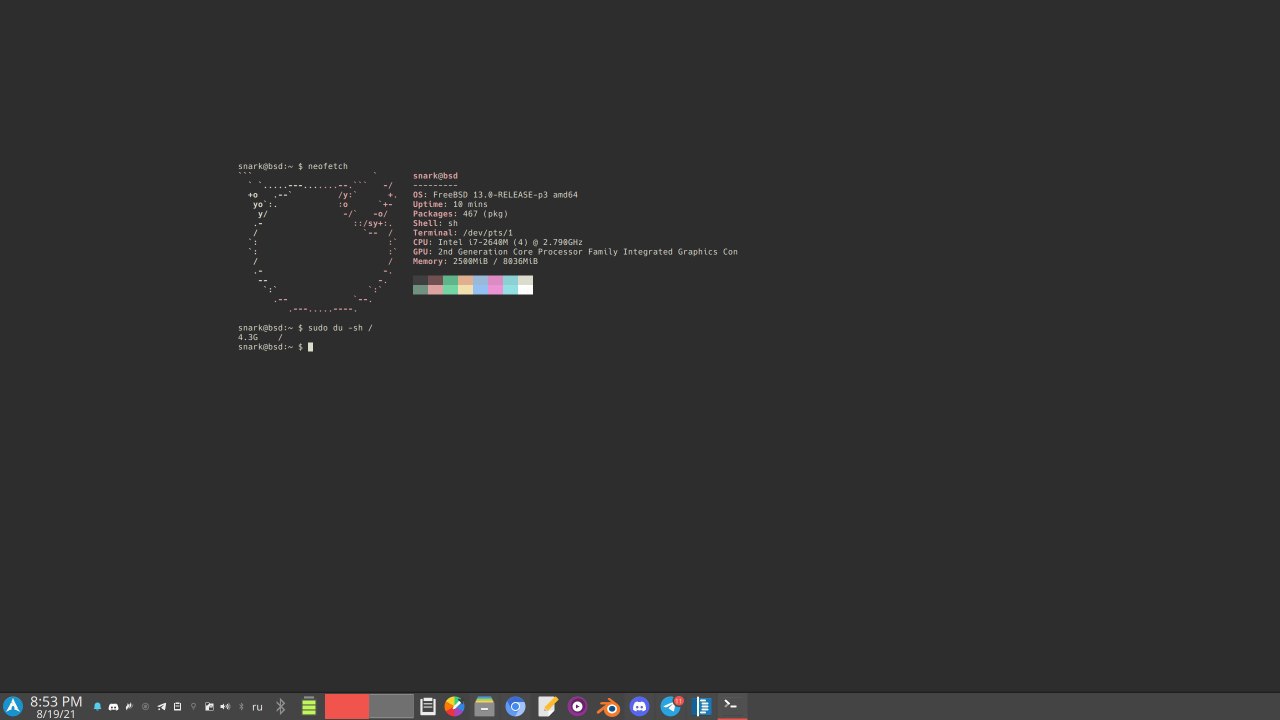This screenshot has width=1280, height=720.
Task: Launch the blue text editor icon
Action: [x=703, y=707]
